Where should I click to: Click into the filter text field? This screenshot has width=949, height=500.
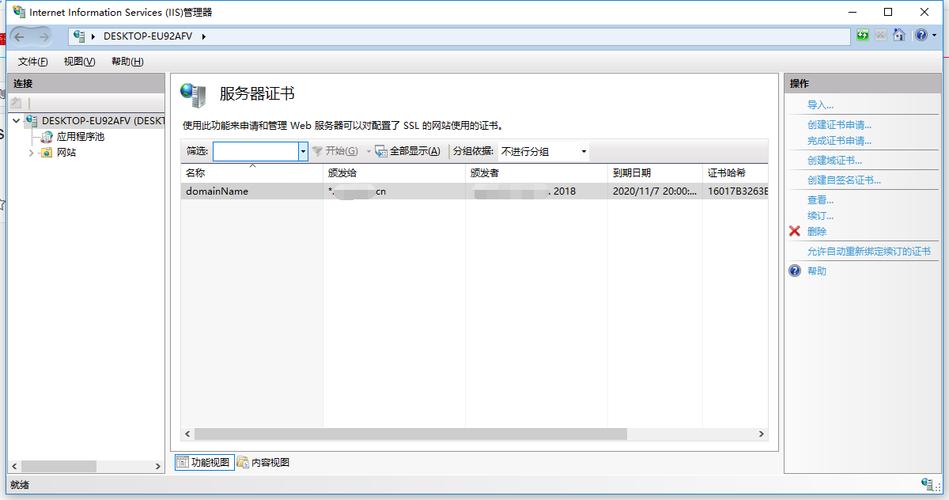(255, 151)
